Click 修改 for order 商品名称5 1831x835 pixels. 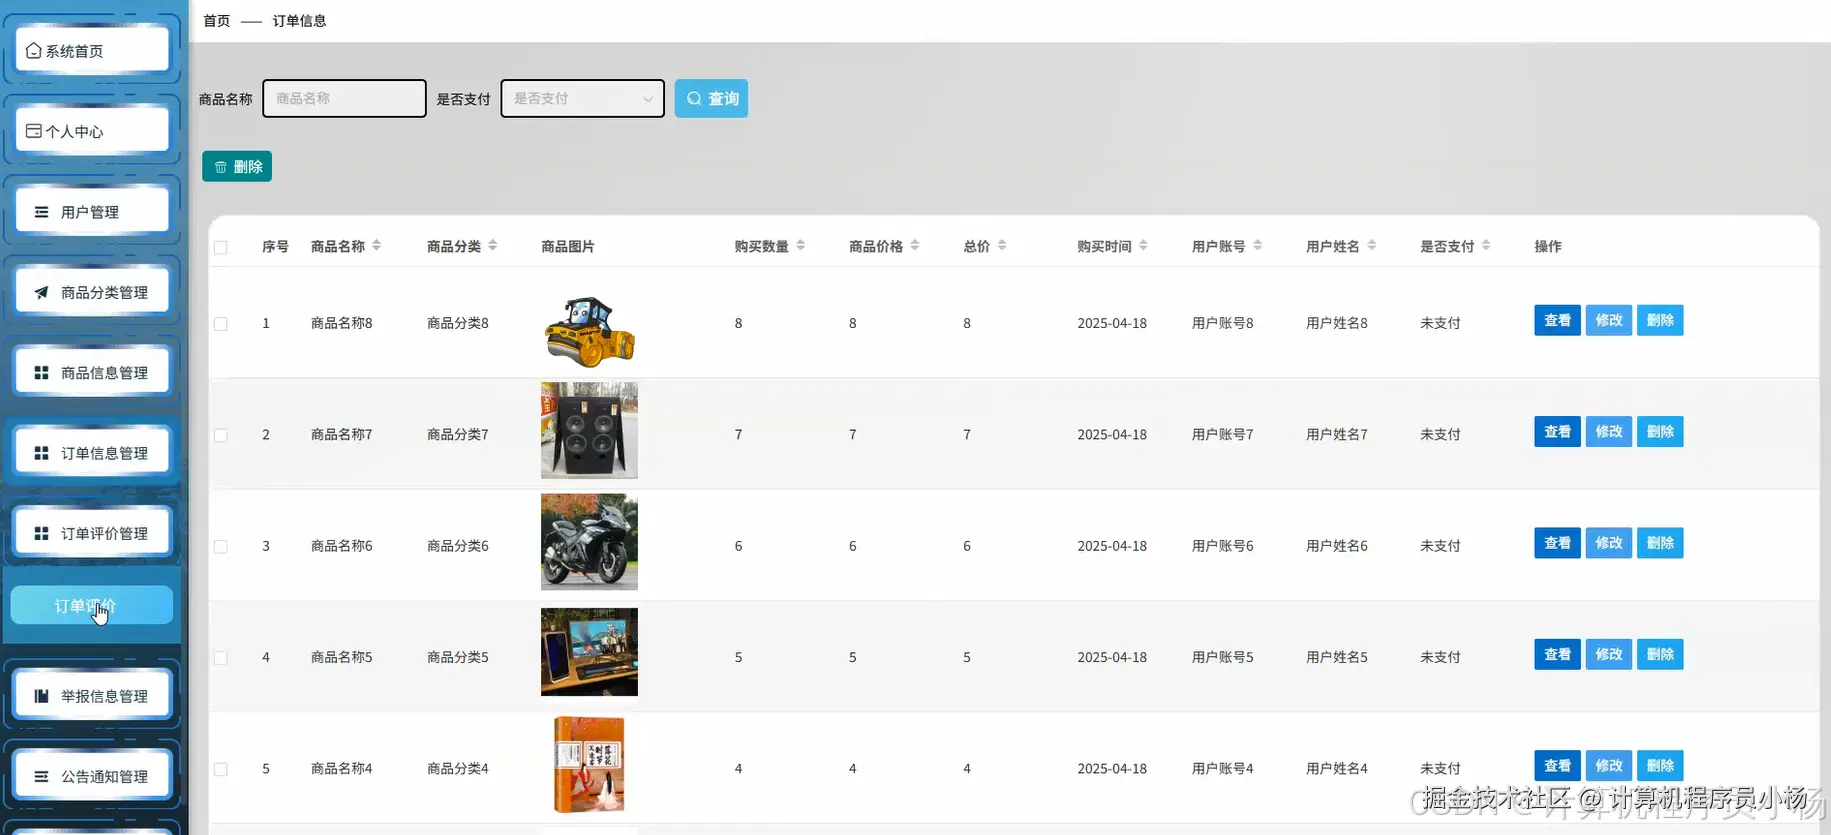tap(1609, 654)
